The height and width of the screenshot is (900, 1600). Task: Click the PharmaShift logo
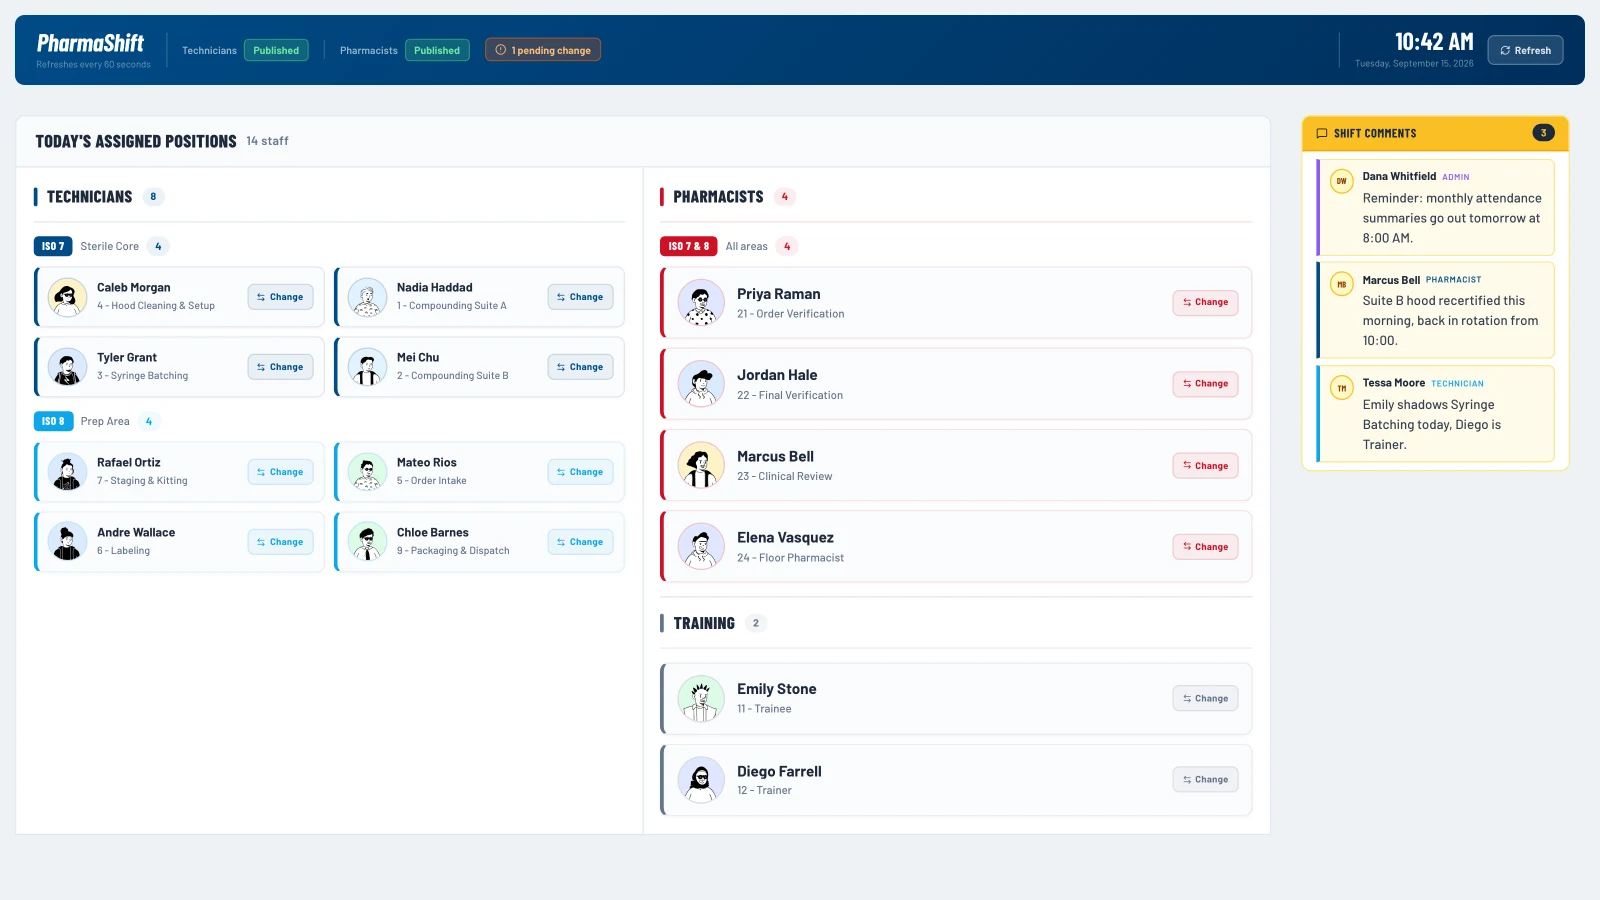tap(90, 43)
